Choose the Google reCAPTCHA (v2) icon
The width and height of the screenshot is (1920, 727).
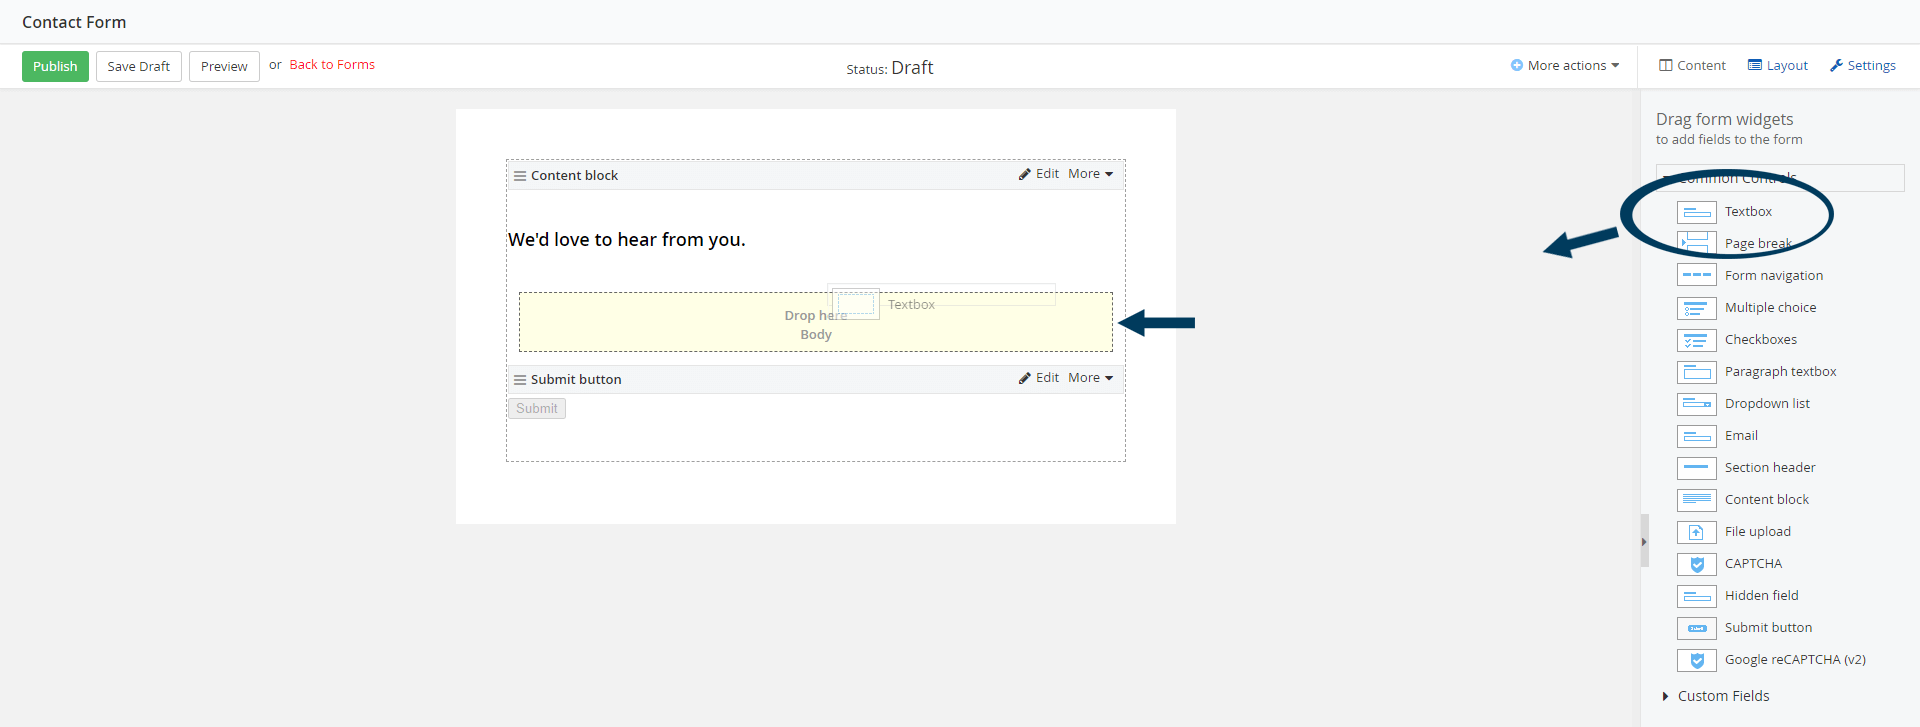[1696, 660]
